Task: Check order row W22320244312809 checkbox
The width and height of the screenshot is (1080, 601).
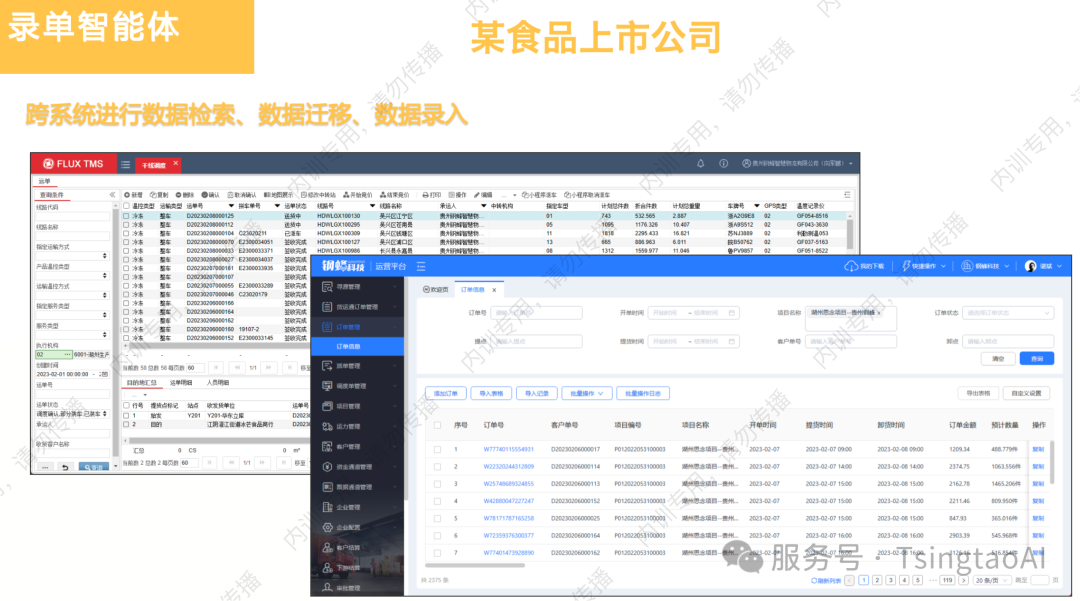Action: coord(437,467)
